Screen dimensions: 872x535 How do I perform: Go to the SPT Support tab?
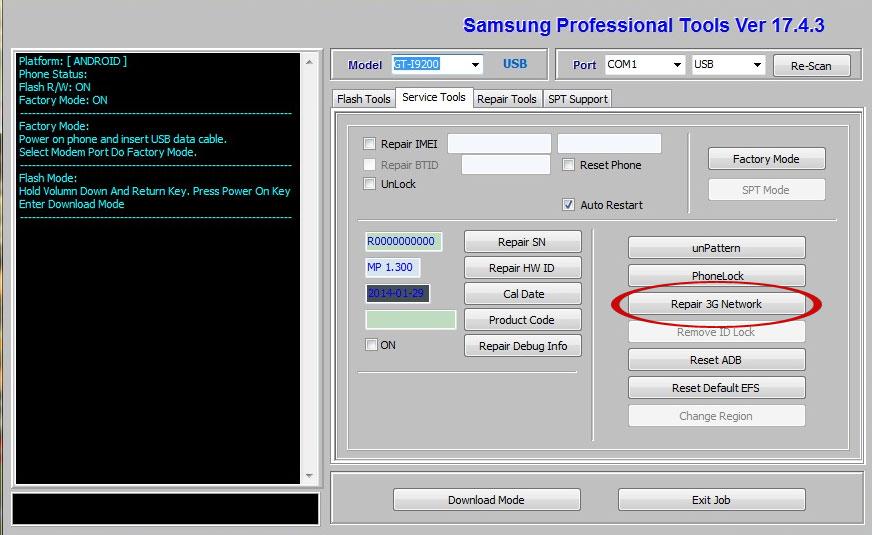tap(577, 99)
